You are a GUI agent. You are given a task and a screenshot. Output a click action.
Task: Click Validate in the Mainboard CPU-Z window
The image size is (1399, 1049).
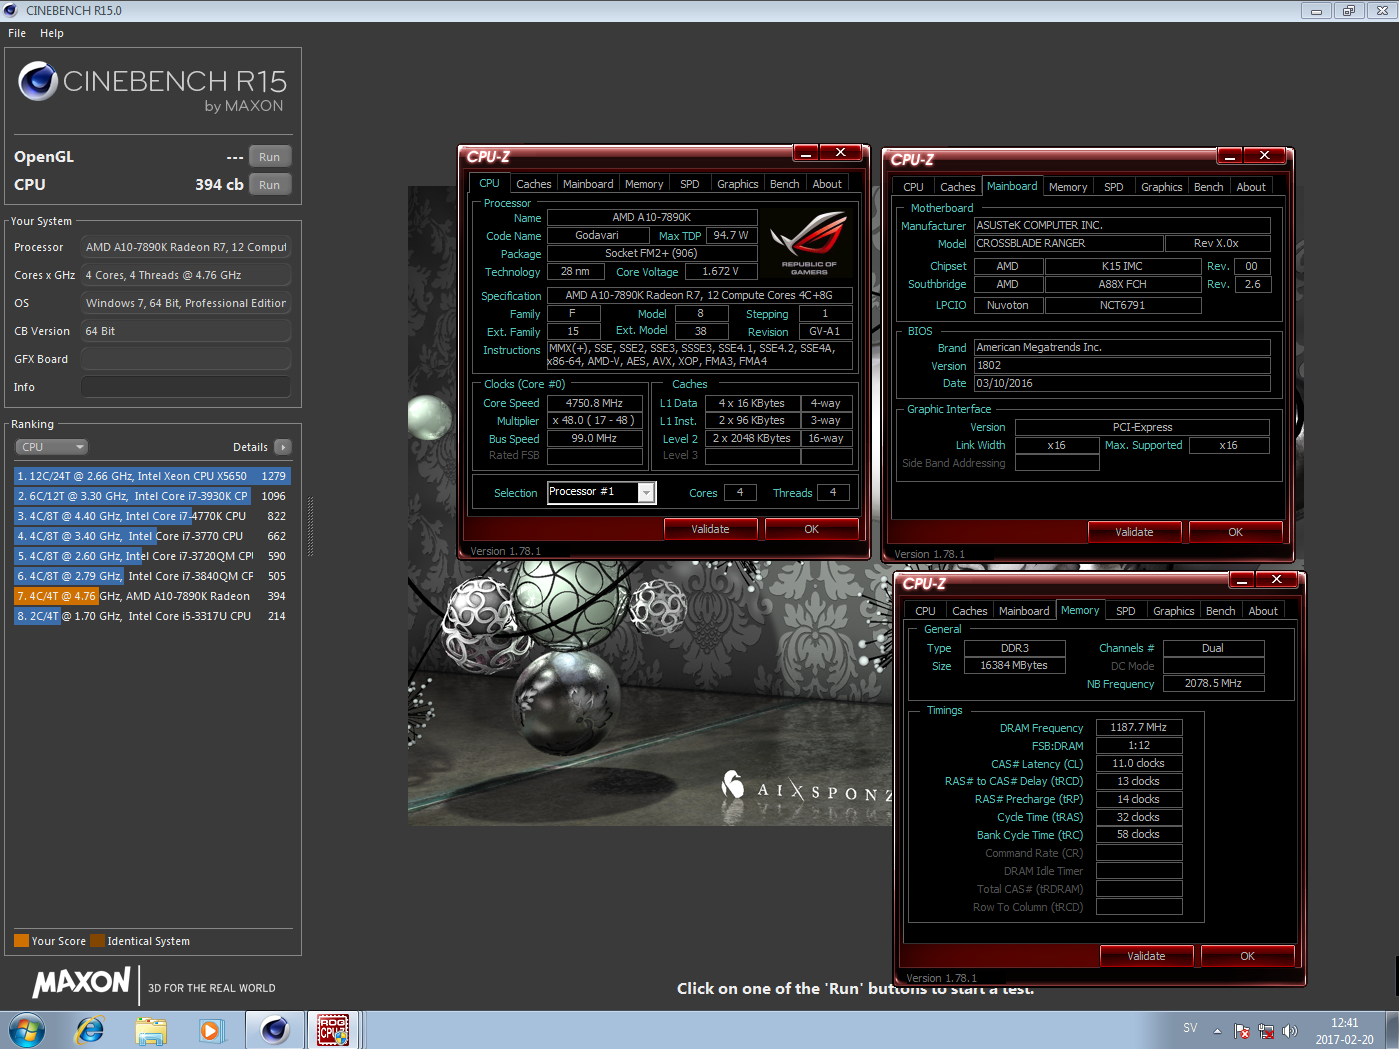coord(1134,532)
